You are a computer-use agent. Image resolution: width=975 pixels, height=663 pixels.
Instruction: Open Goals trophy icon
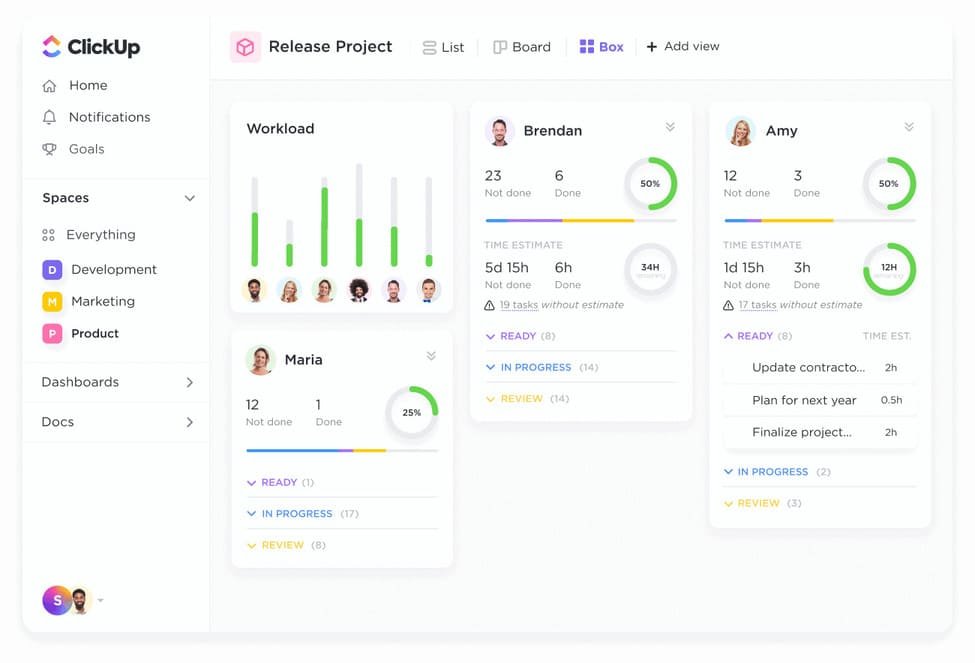click(x=49, y=149)
